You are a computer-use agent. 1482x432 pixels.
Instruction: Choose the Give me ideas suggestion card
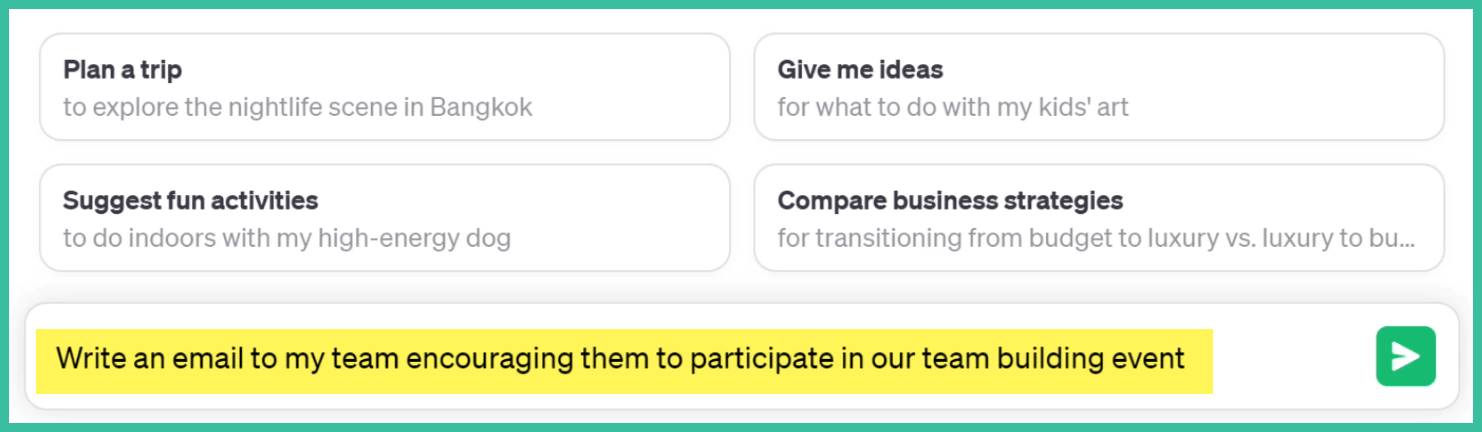click(1098, 87)
